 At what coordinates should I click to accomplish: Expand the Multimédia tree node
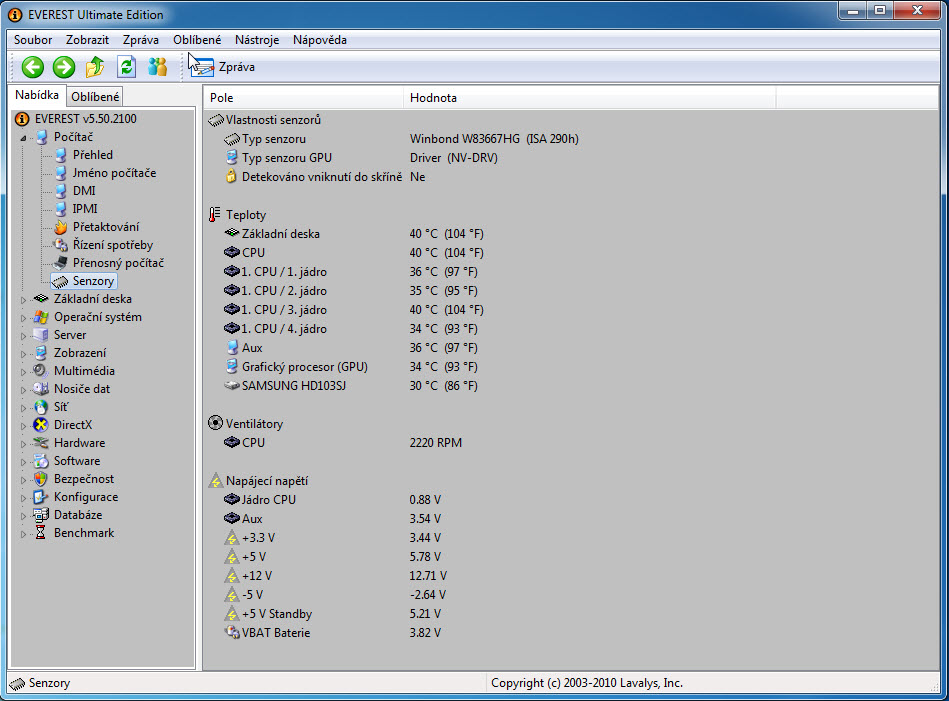coord(23,372)
